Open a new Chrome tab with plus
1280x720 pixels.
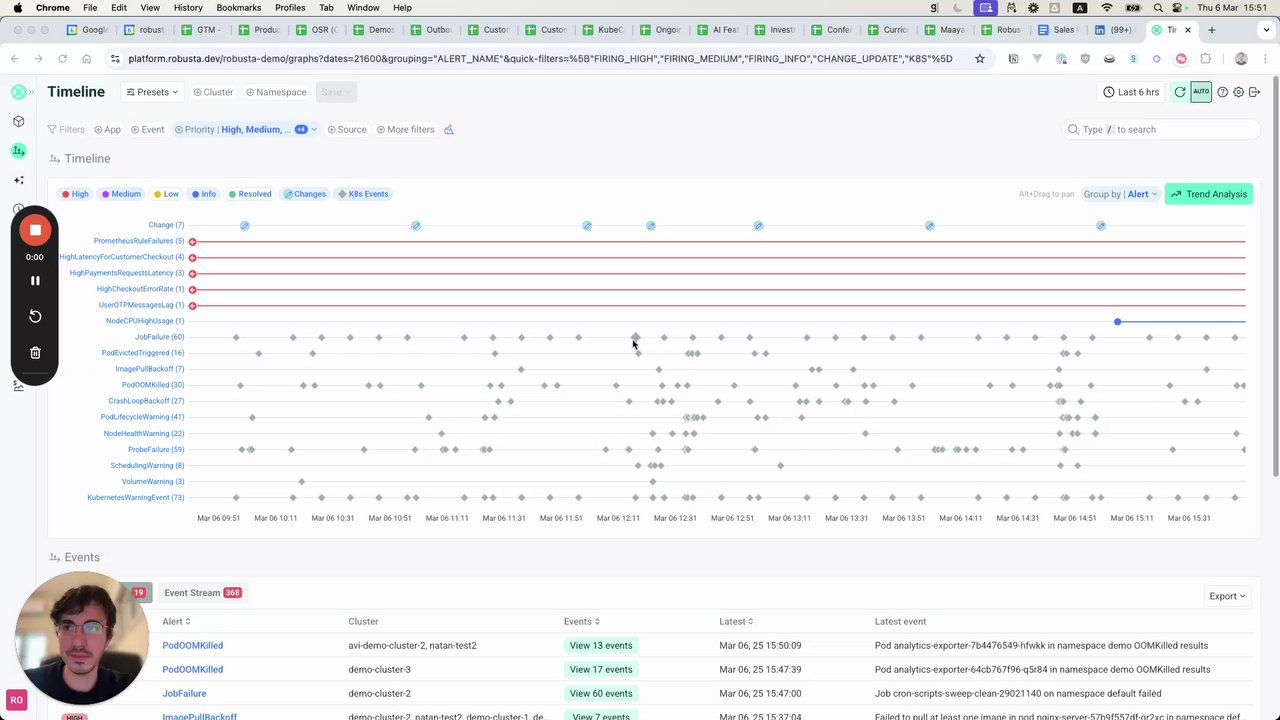point(1211,30)
